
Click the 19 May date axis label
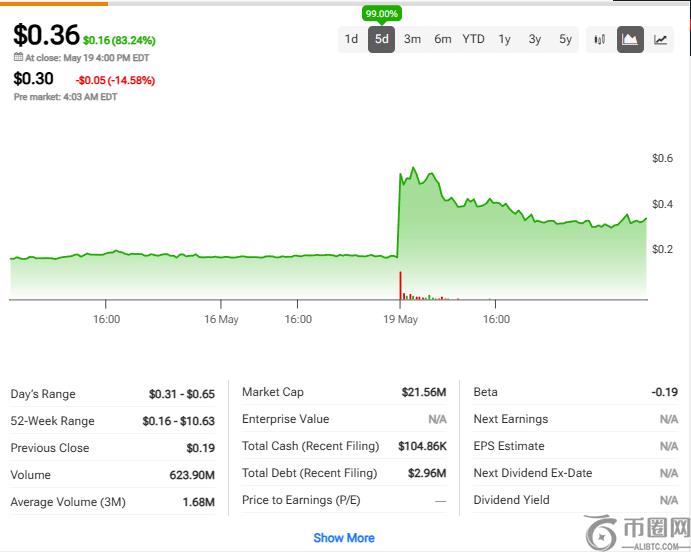pyautogui.click(x=400, y=319)
